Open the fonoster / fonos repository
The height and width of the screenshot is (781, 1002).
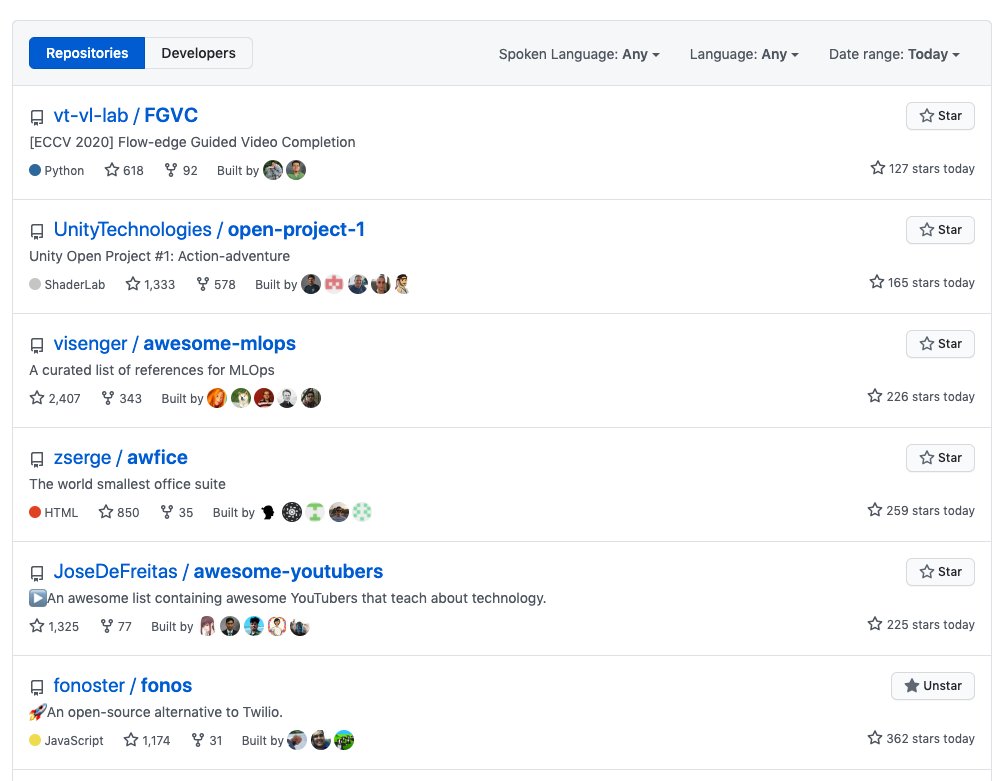click(123, 685)
